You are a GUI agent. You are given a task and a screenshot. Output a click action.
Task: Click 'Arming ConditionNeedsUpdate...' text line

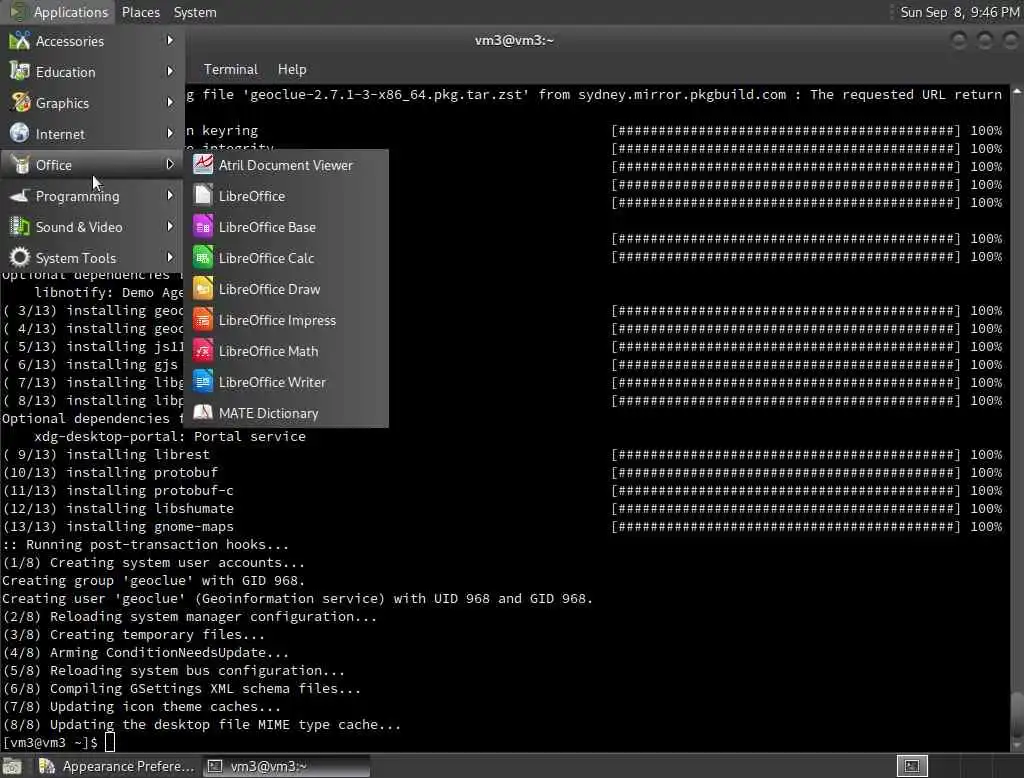coord(146,653)
